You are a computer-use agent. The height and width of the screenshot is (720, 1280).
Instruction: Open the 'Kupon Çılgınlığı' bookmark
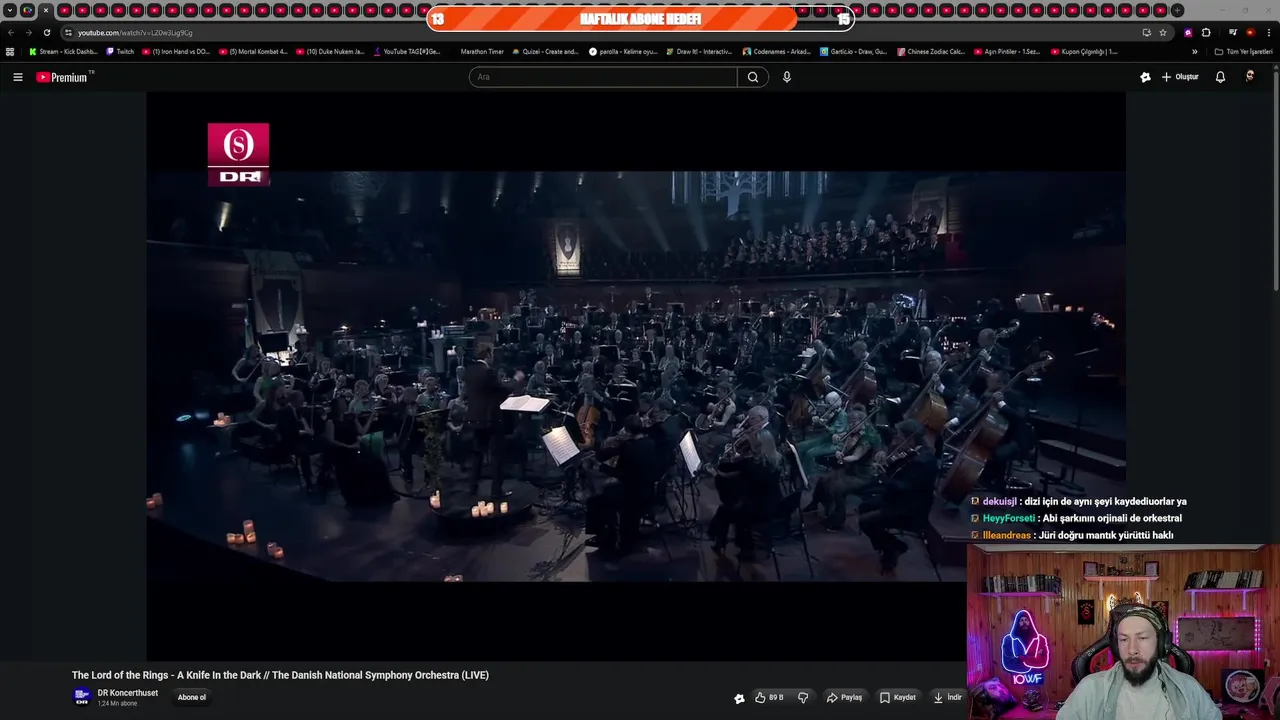point(1084,52)
